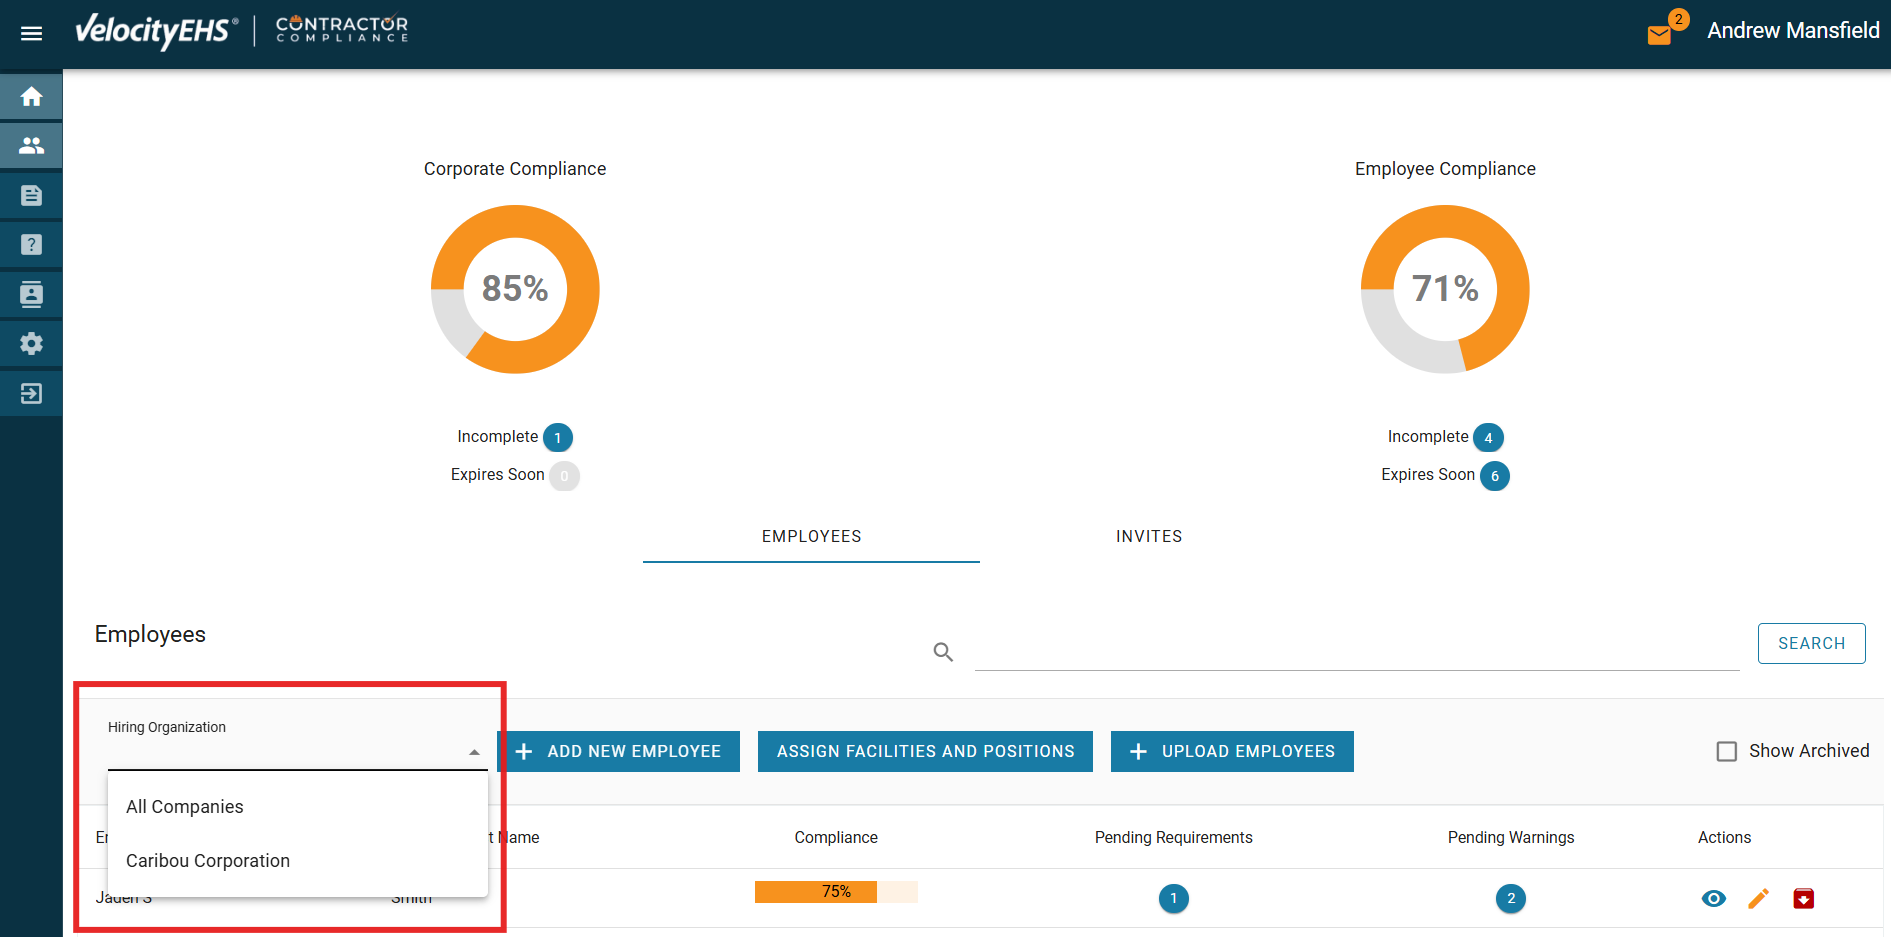This screenshot has width=1891, height=937.
Task: Archive employee with red archive icon
Action: click(x=1803, y=898)
